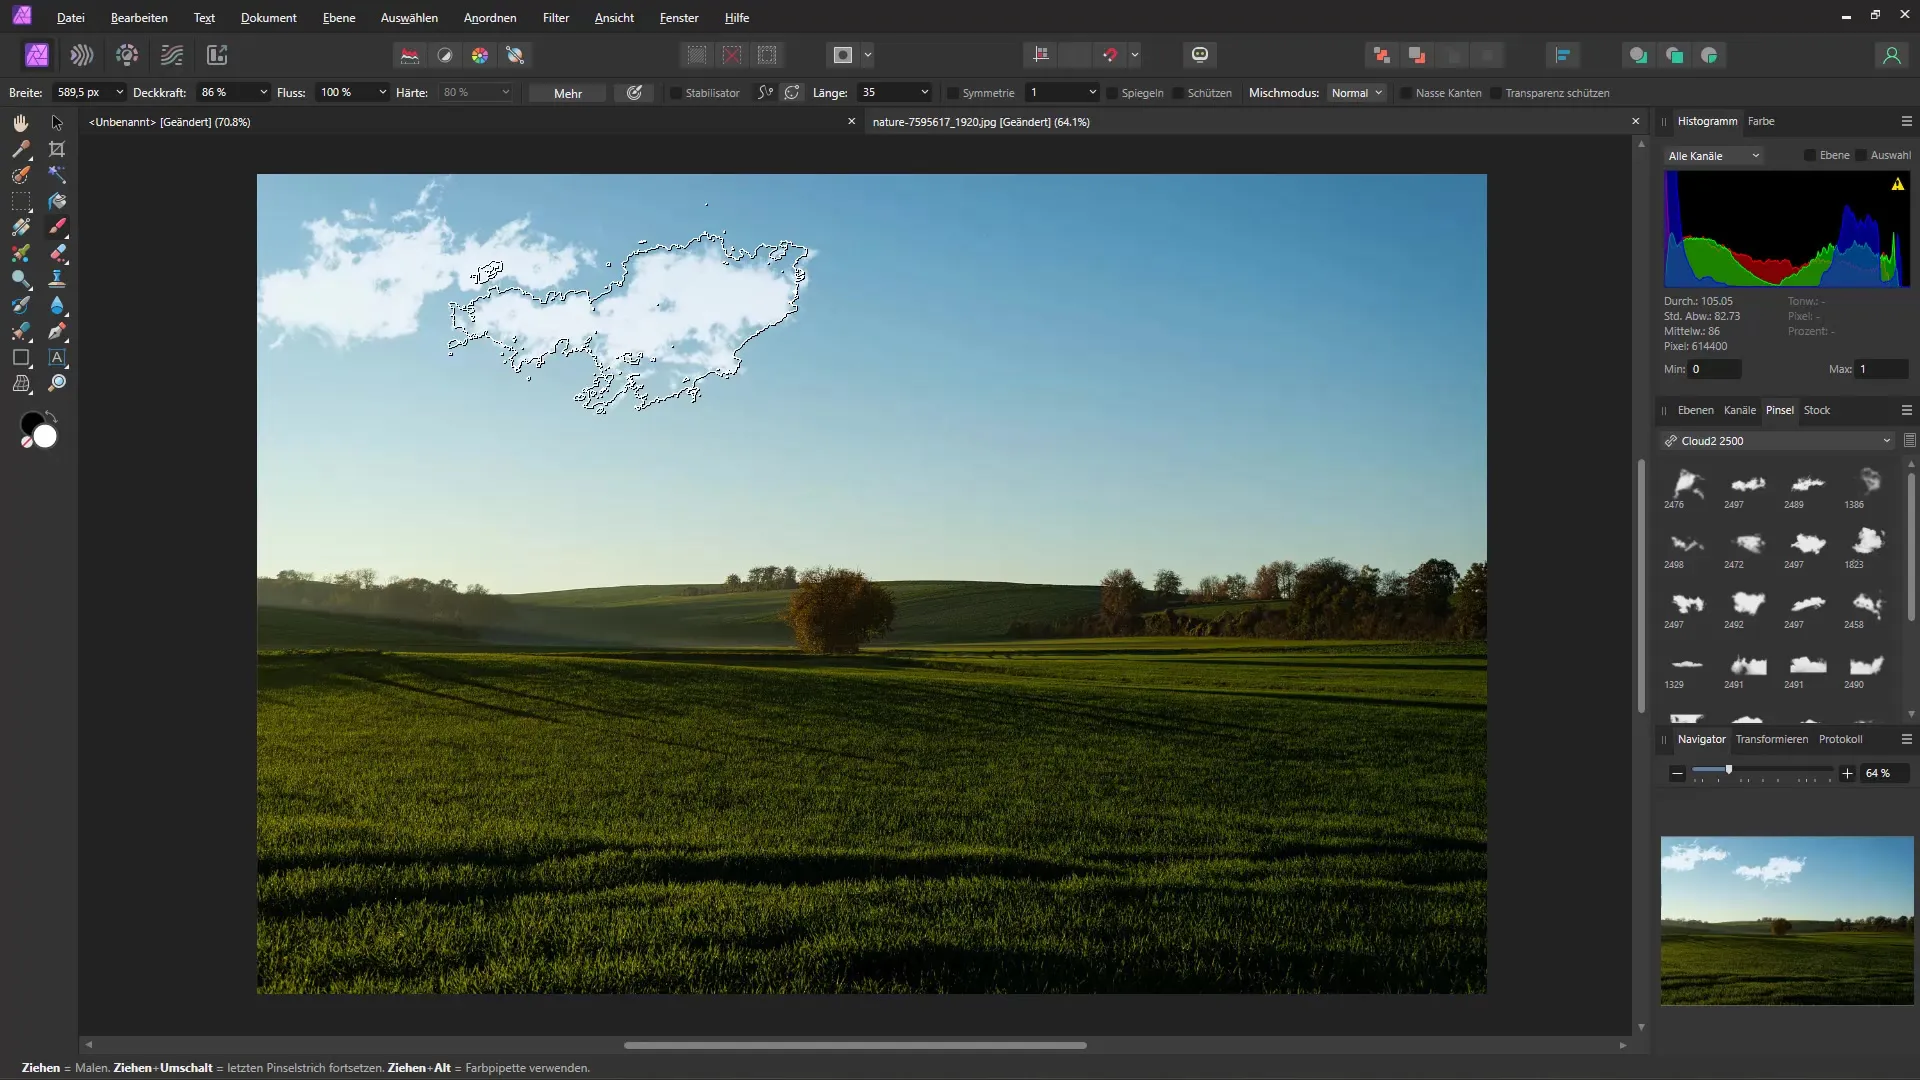The width and height of the screenshot is (1920, 1080).
Task: Select cloud brush thumbnail labeled 2476
Action: coord(1687,485)
